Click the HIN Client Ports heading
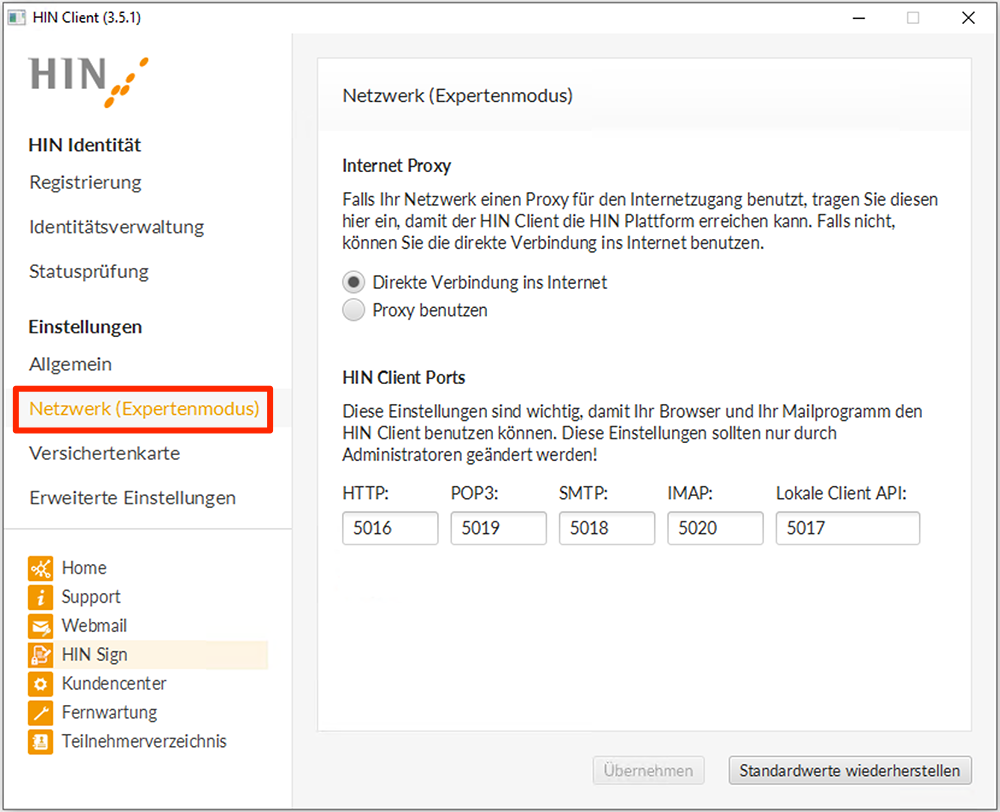The height and width of the screenshot is (812, 1000). tap(404, 378)
